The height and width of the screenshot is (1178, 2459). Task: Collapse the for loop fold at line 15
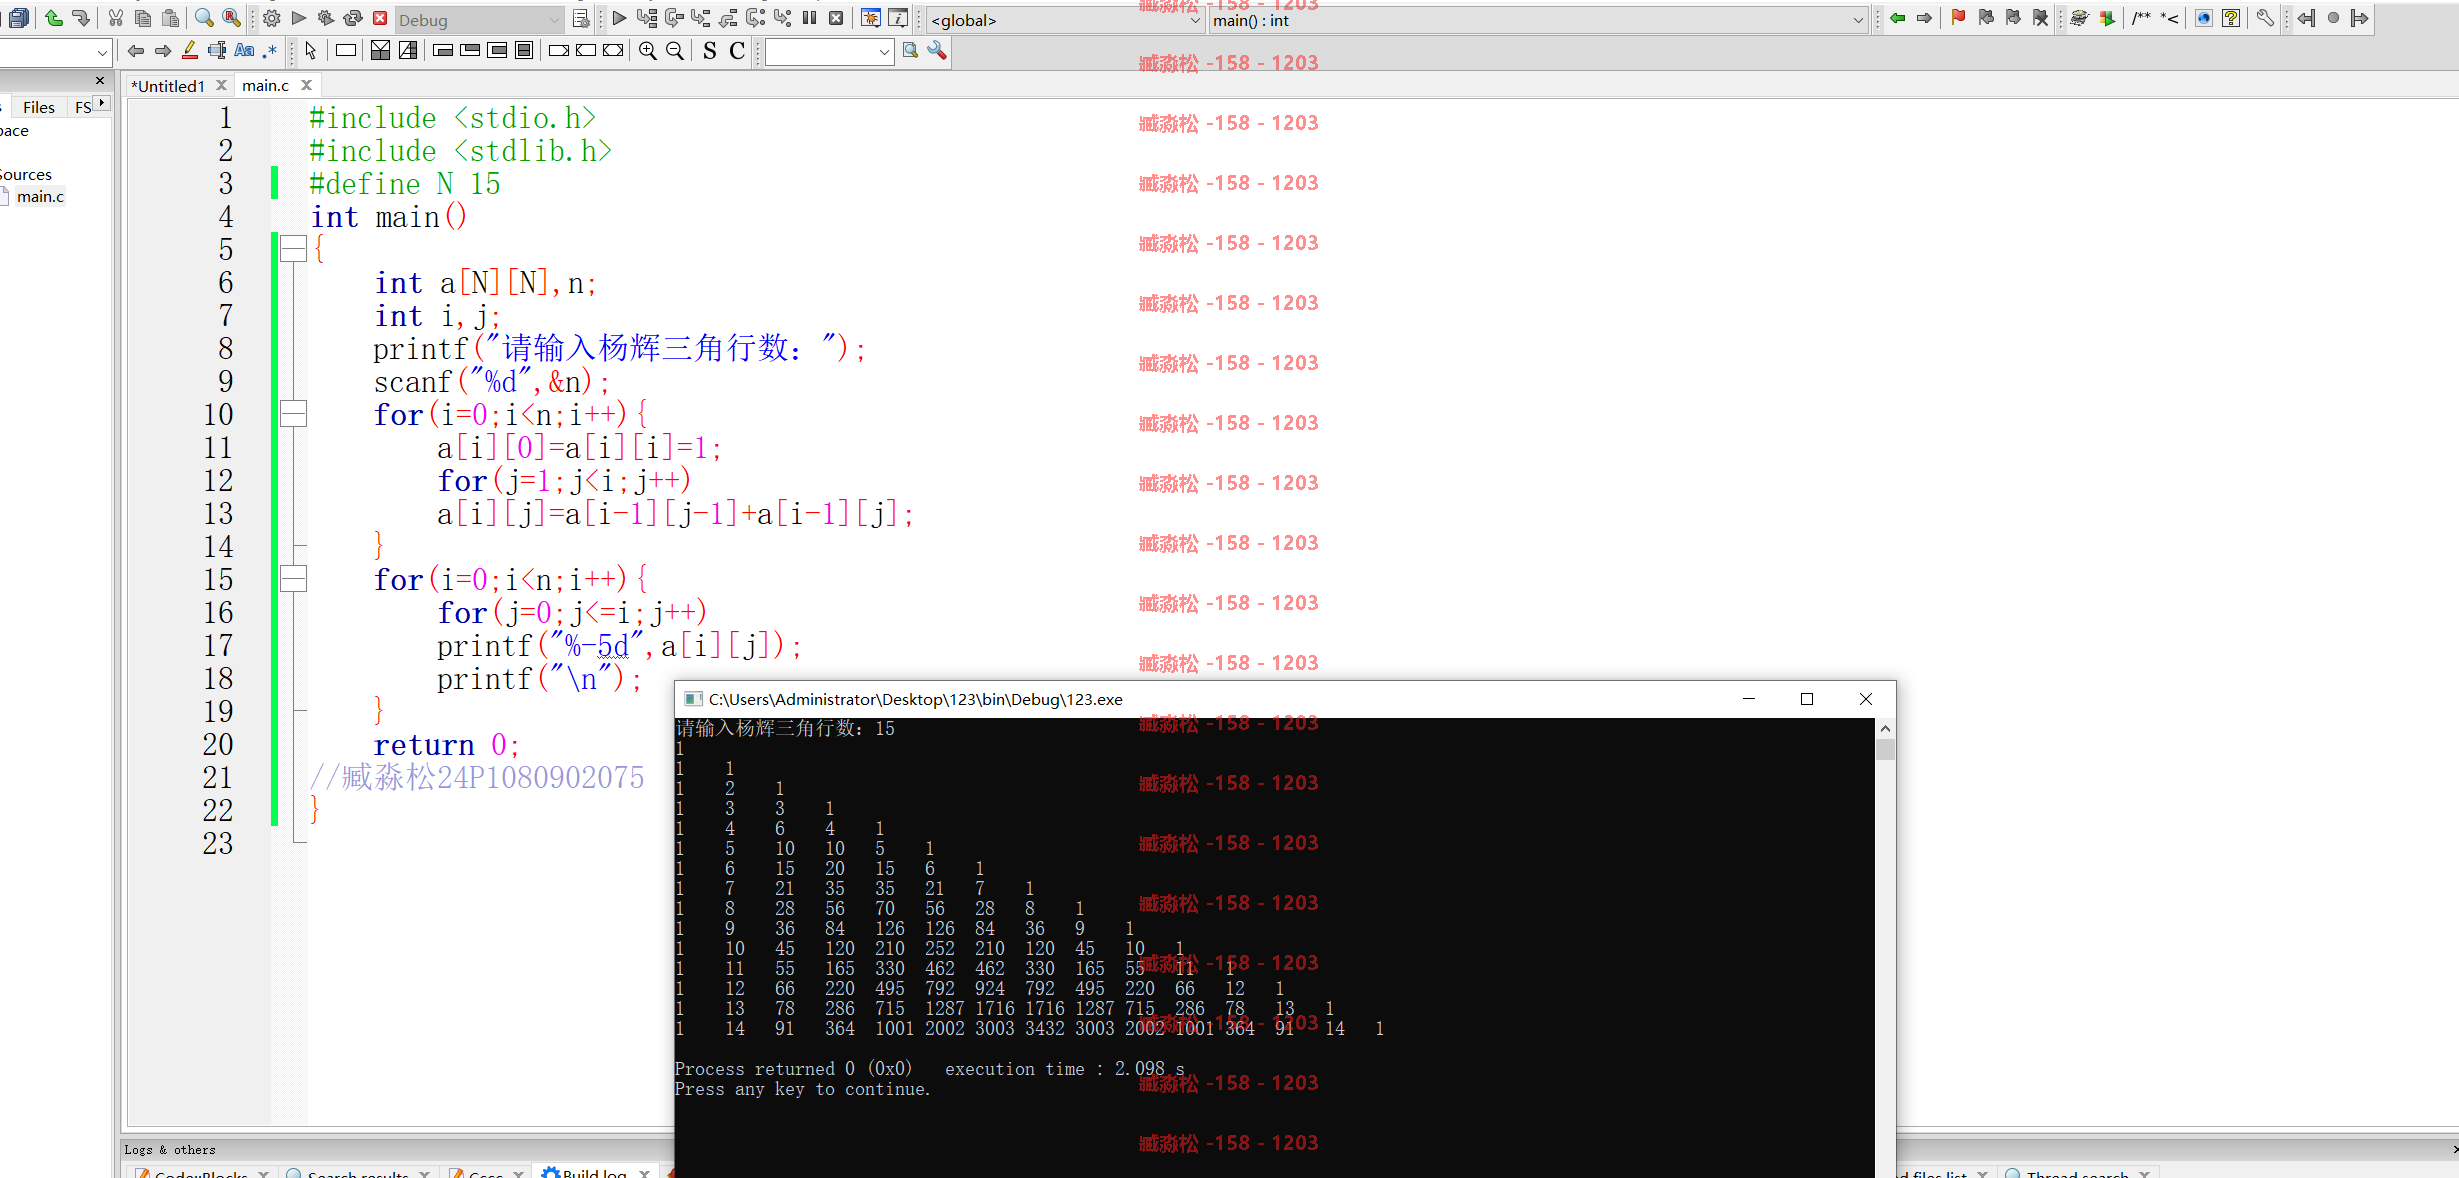[293, 578]
